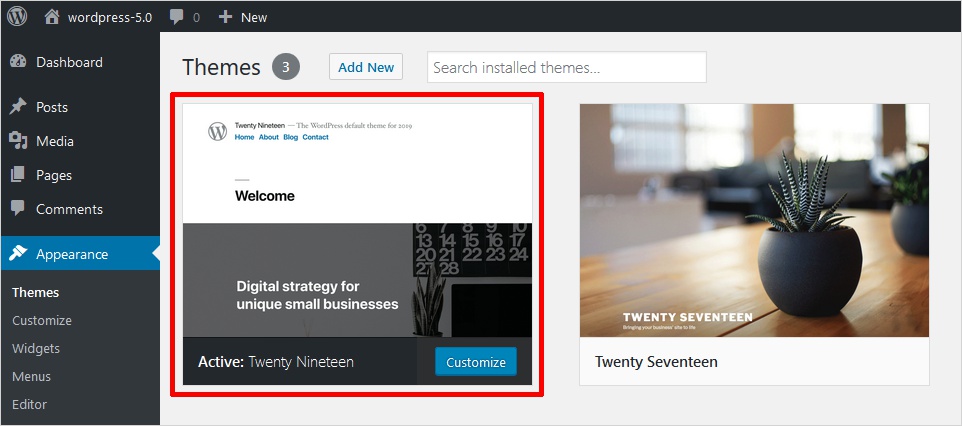Image resolution: width=962 pixels, height=426 pixels.
Task: Click the home icon beside wordpress-5.0
Action: [53, 17]
